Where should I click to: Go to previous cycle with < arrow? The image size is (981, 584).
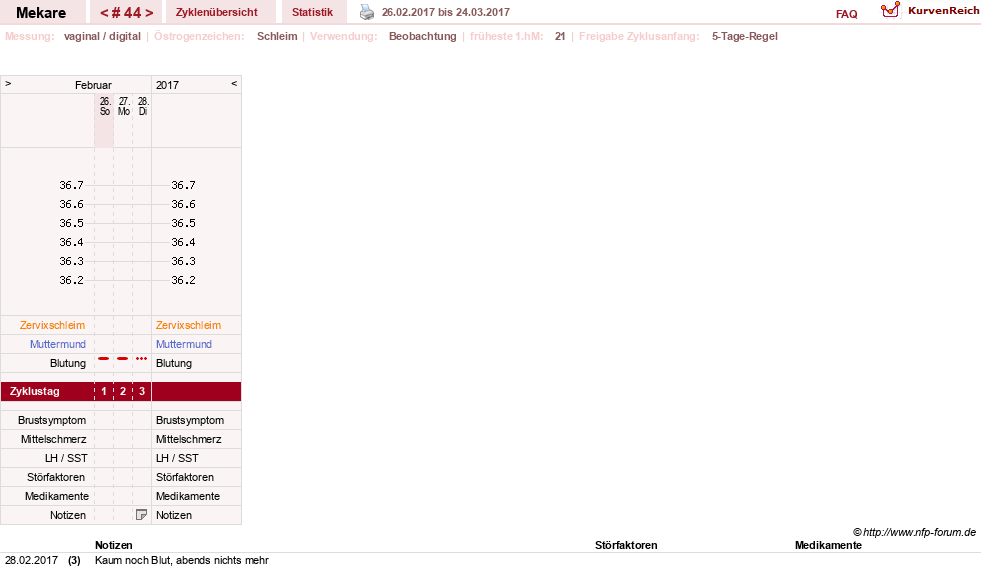(104, 13)
